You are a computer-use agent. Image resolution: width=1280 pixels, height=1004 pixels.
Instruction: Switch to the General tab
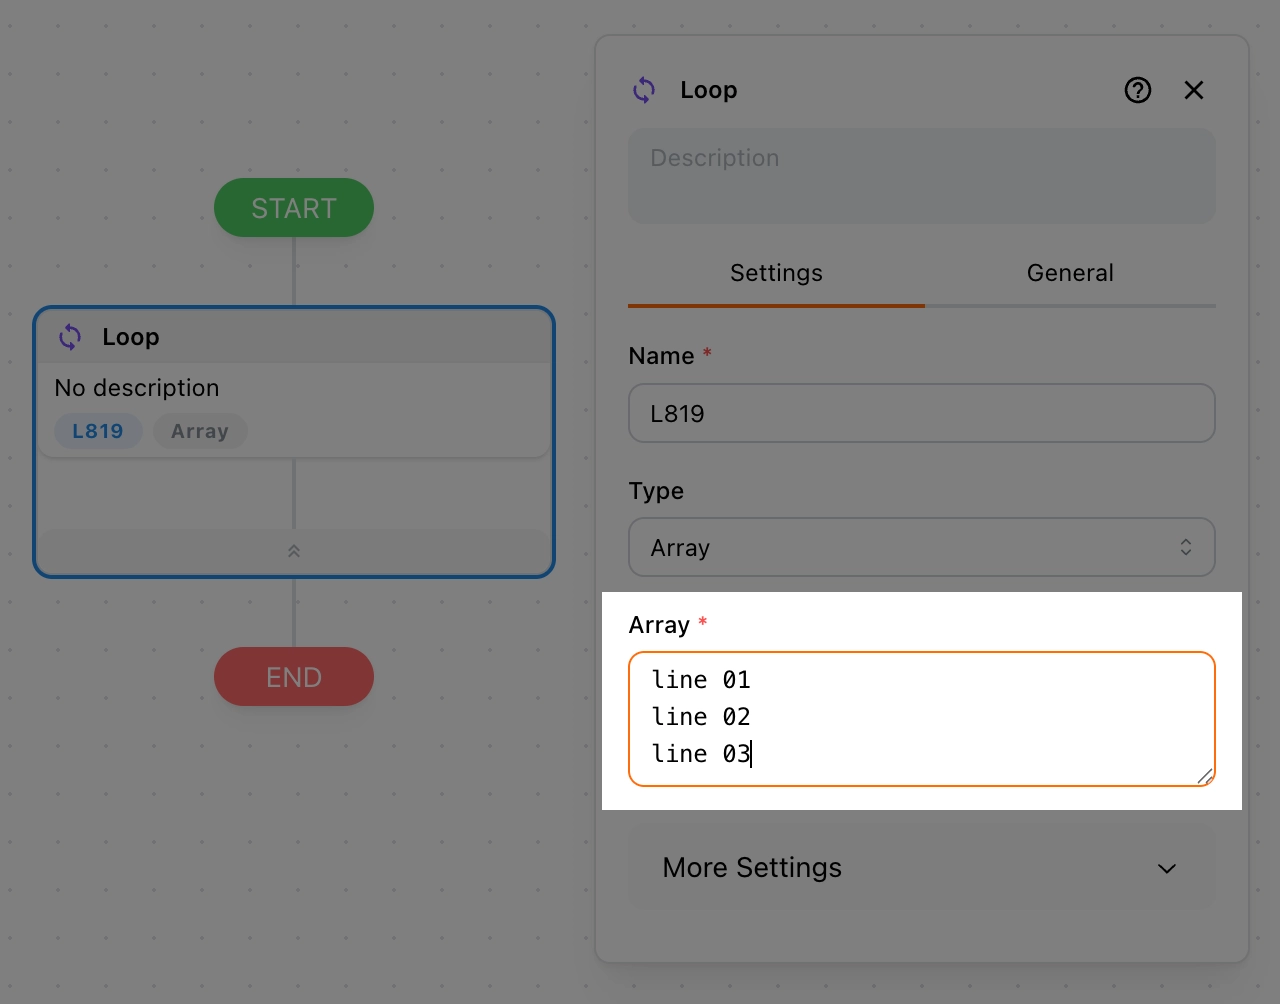1069,273
